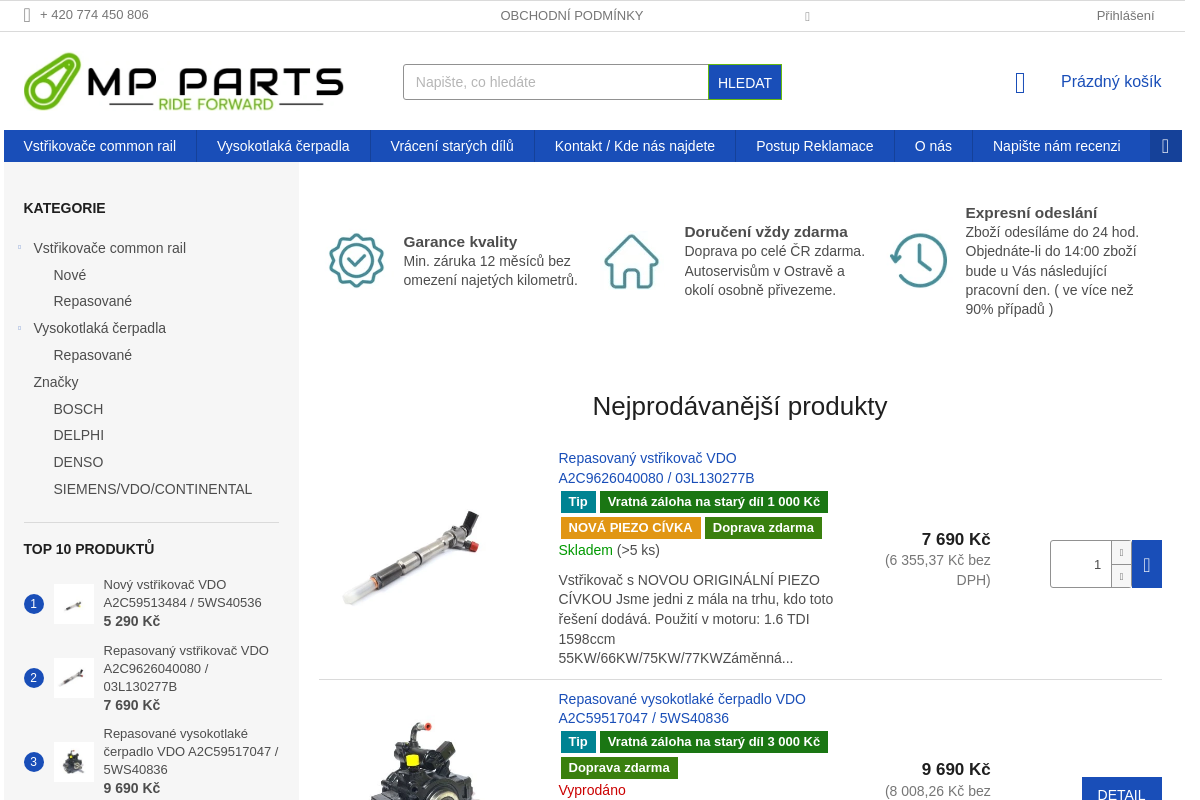Open Přihlášení login link
This screenshot has height=800, width=1200.
click(1125, 15)
